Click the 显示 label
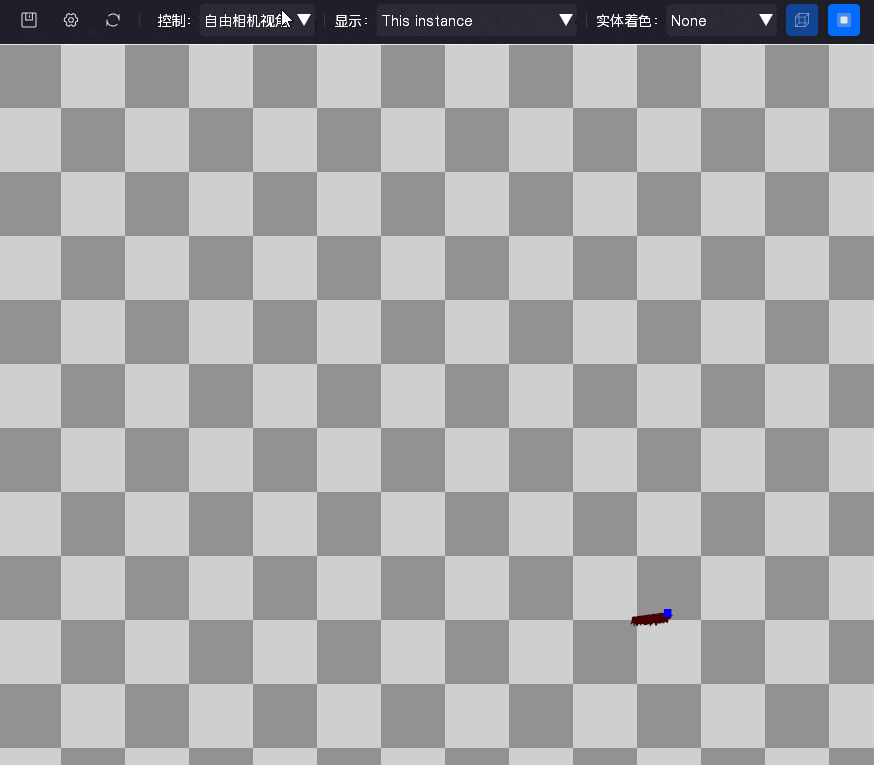 tap(351, 21)
